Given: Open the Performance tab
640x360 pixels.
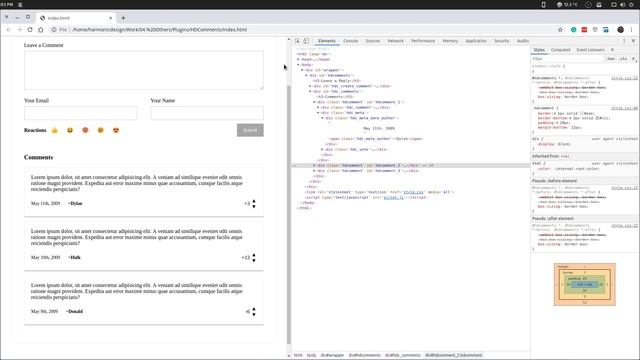Looking at the screenshot, I should click(x=423, y=41).
